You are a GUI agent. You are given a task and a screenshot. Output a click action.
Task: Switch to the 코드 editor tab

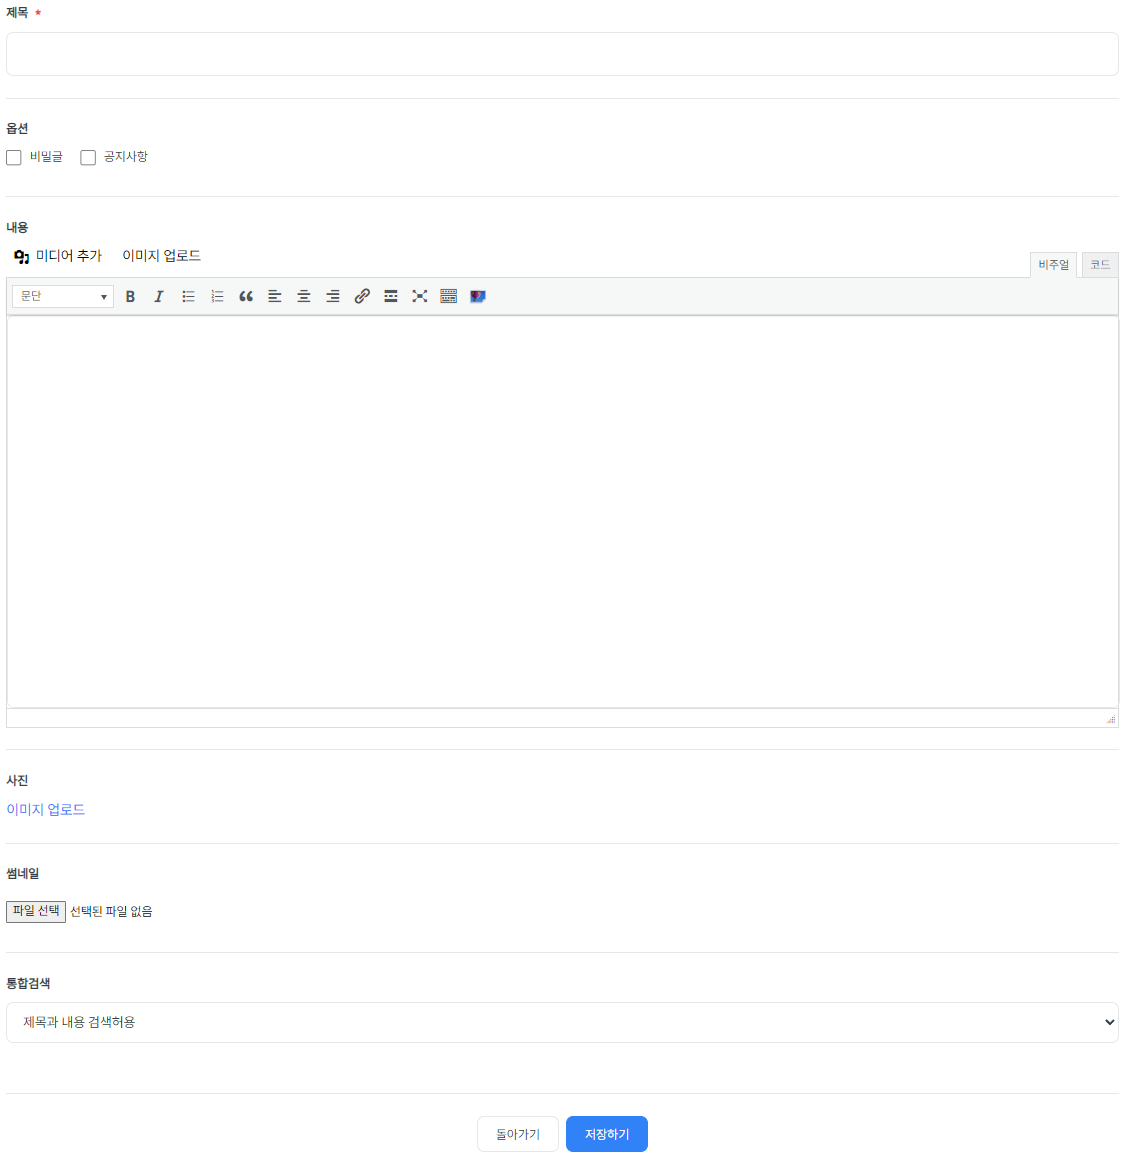pyautogui.click(x=1100, y=265)
